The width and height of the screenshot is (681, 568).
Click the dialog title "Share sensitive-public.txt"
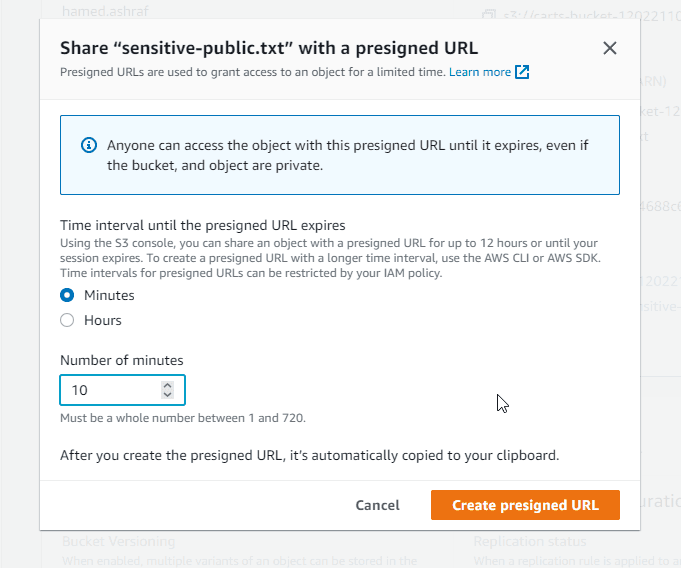pos(269,48)
